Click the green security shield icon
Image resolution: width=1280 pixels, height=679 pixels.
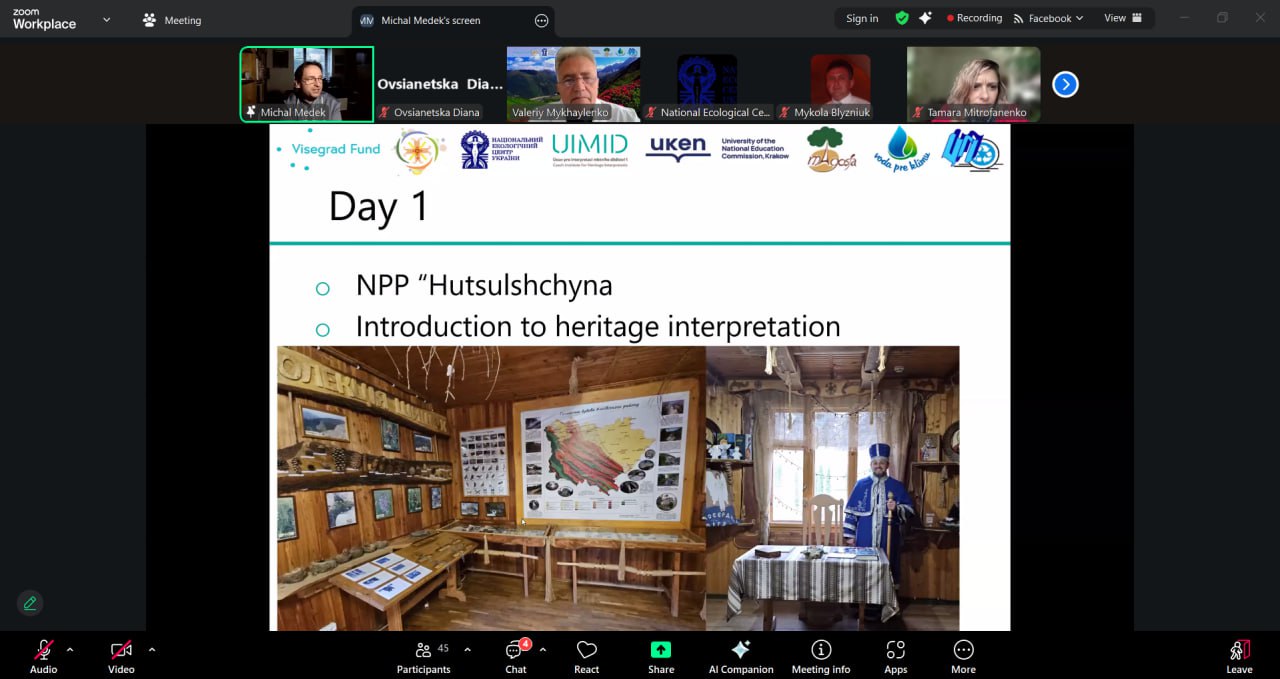902,18
